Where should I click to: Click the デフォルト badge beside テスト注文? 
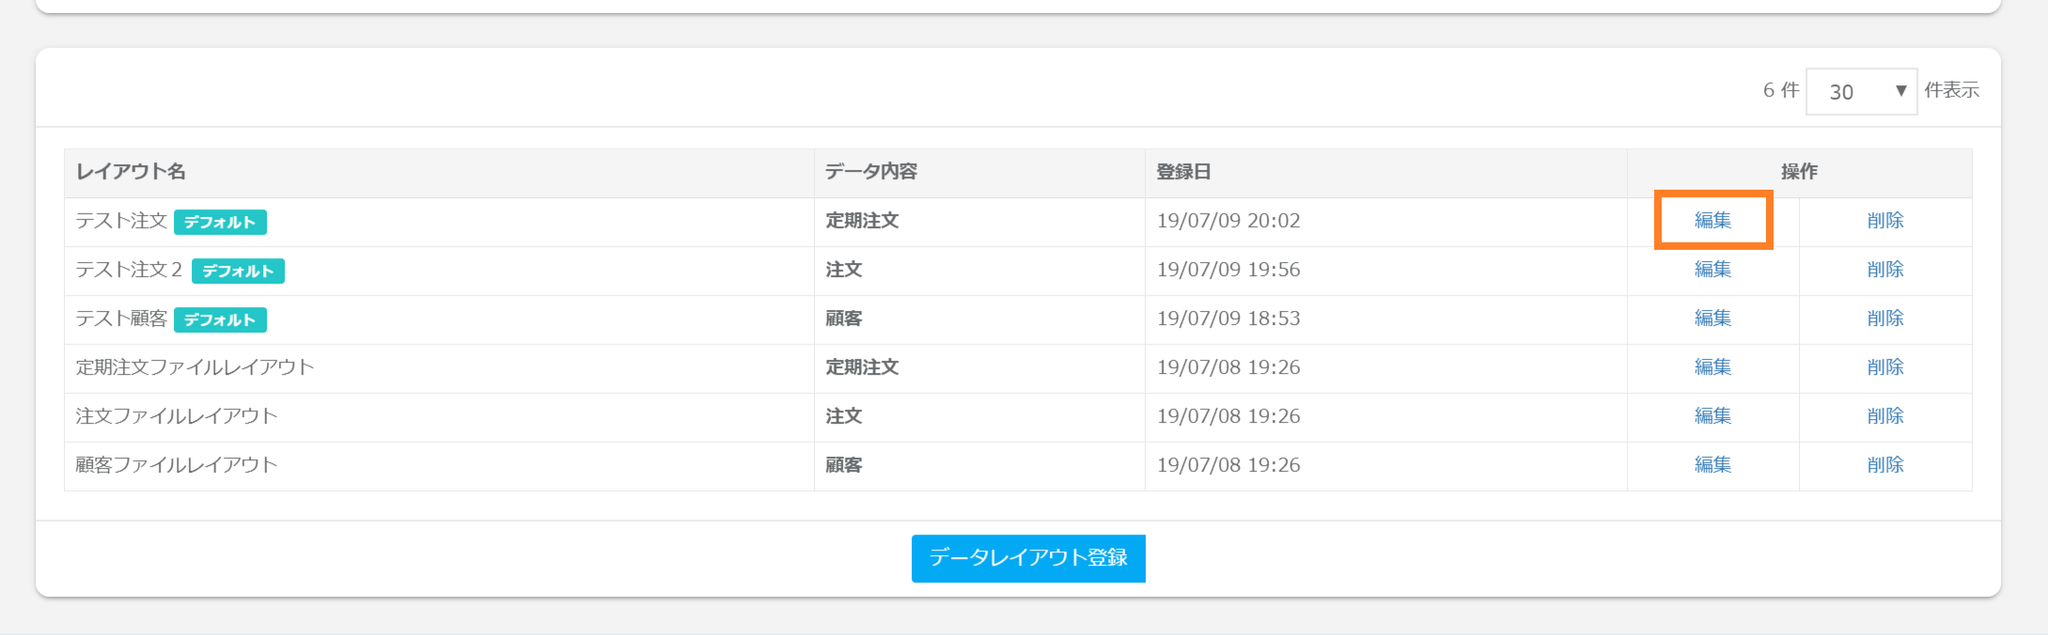tap(220, 222)
